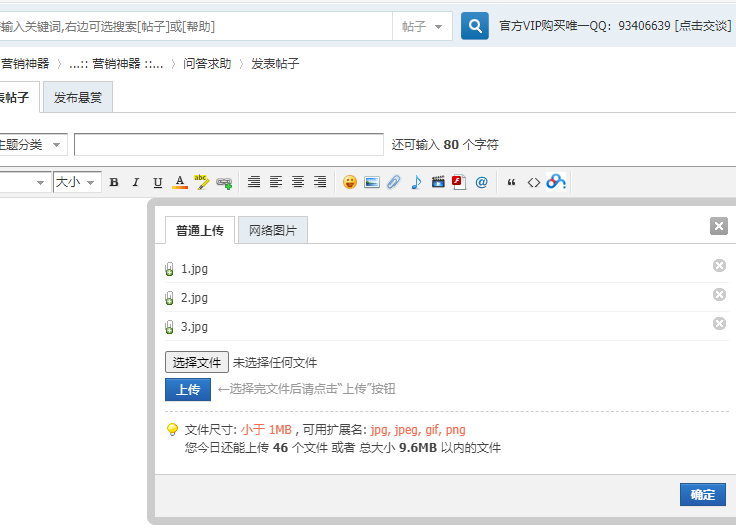Open the 帖子 search type dropdown
Image resolution: width=736 pixels, height=528 pixels.
(x=422, y=26)
